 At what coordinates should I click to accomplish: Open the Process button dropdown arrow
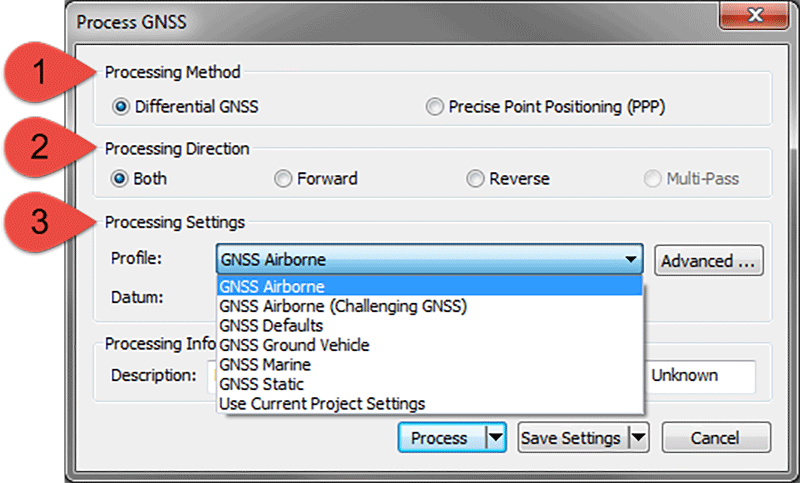[x=495, y=438]
